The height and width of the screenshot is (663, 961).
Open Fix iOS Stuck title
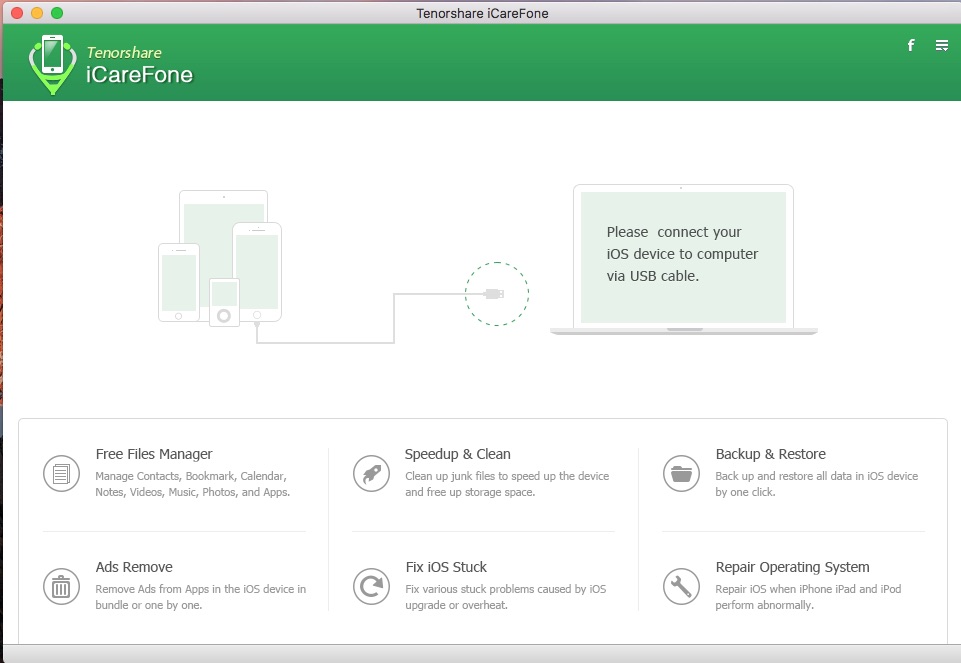(x=446, y=567)
